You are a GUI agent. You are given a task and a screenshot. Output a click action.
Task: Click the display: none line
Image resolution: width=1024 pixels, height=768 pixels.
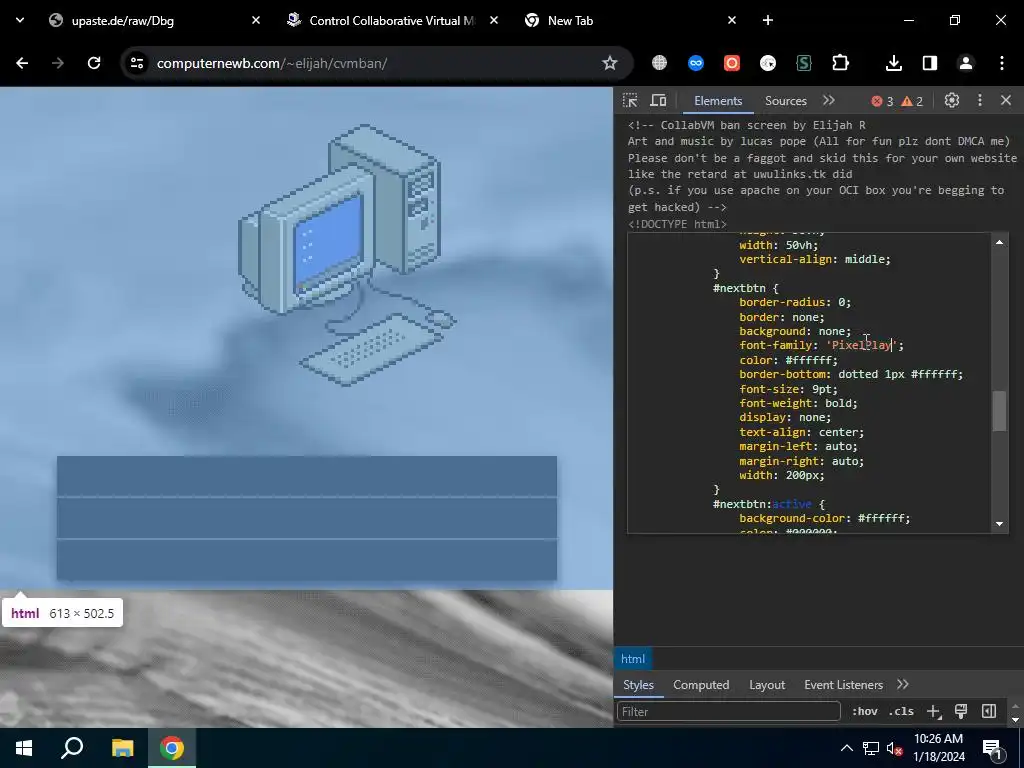pyautogui.click(x=785, y=417)
